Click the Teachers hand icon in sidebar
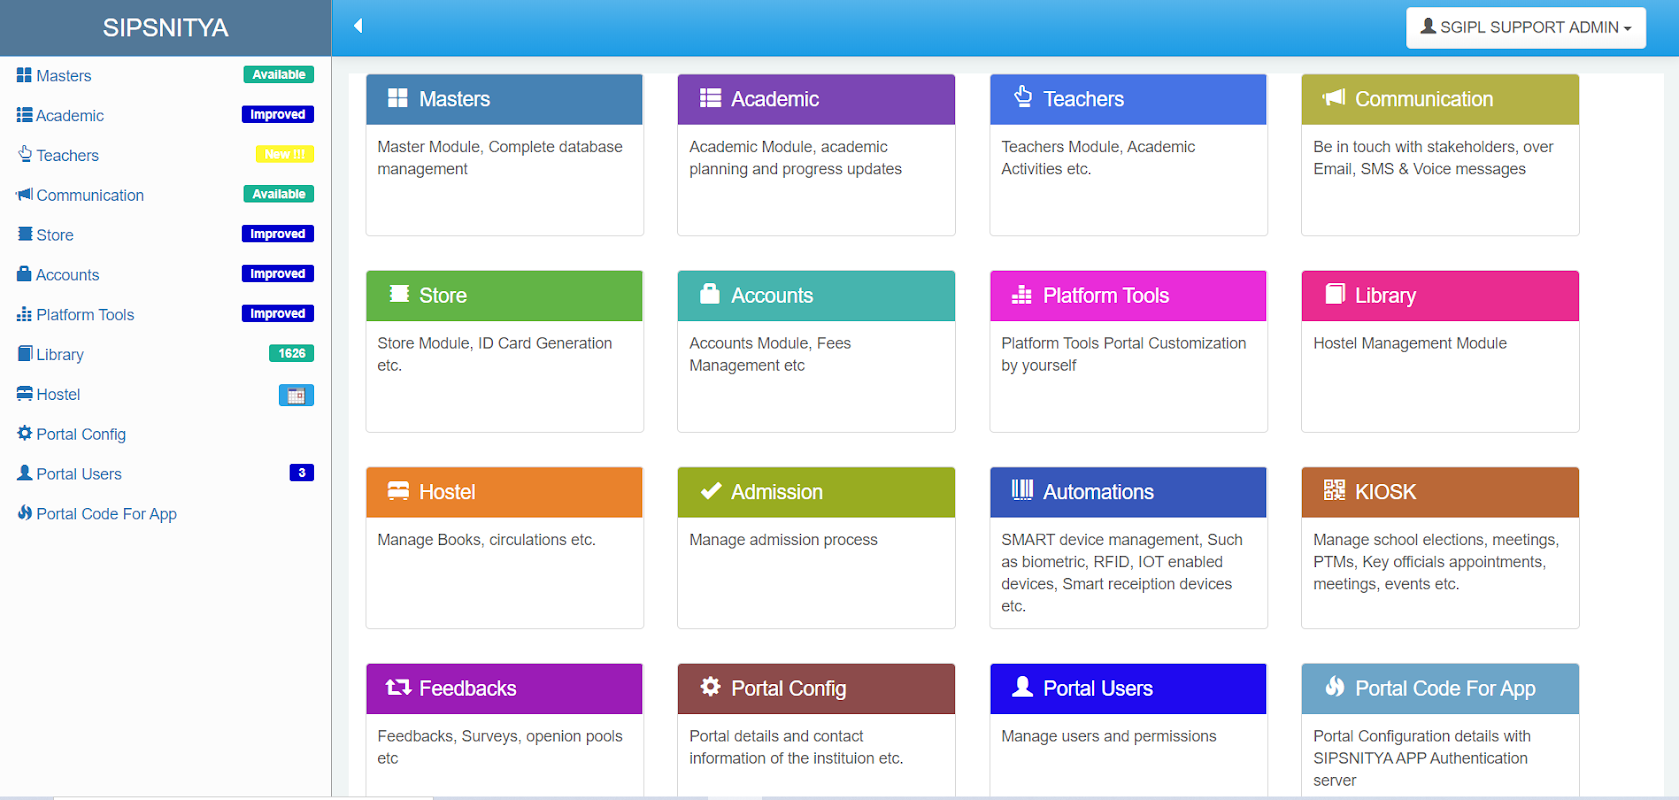 25,154
